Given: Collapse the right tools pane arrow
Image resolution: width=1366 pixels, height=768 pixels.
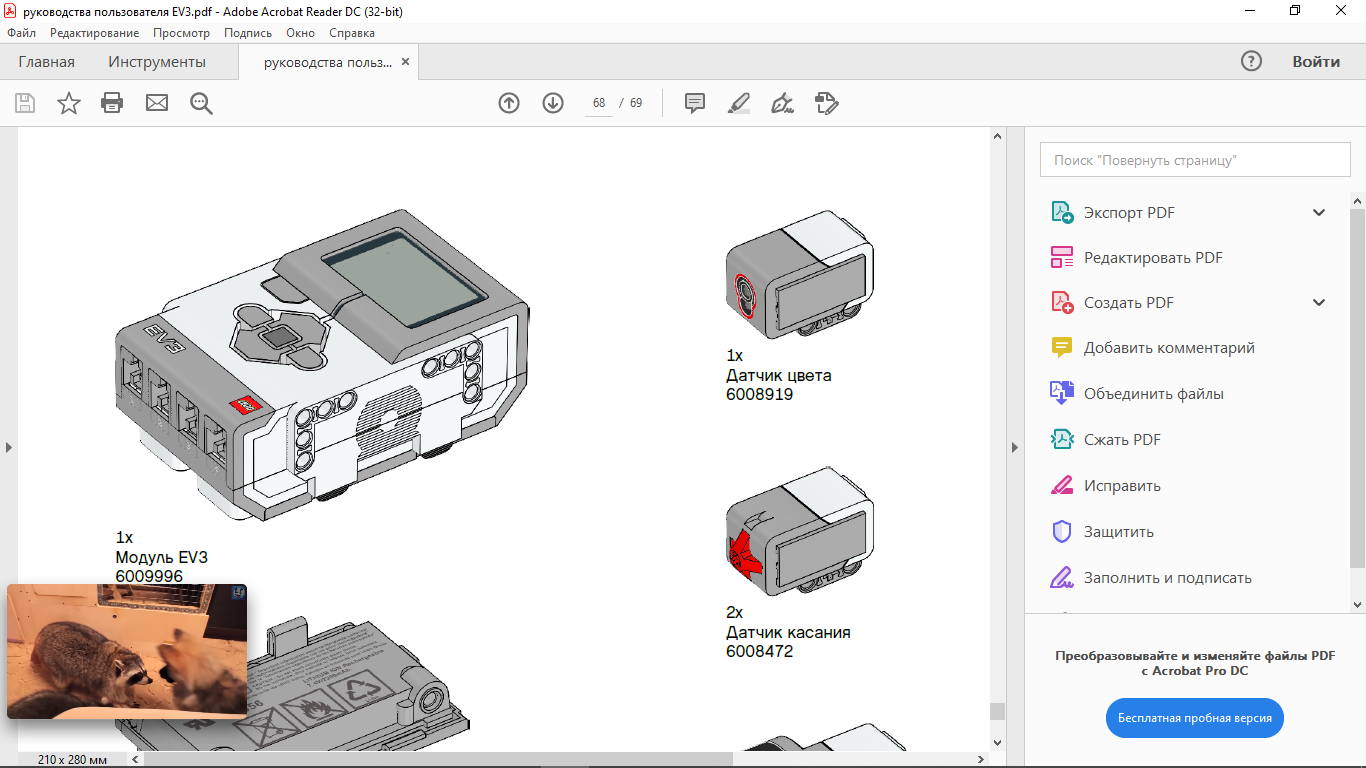Looking at the screenshot, I should (1015, 447).
